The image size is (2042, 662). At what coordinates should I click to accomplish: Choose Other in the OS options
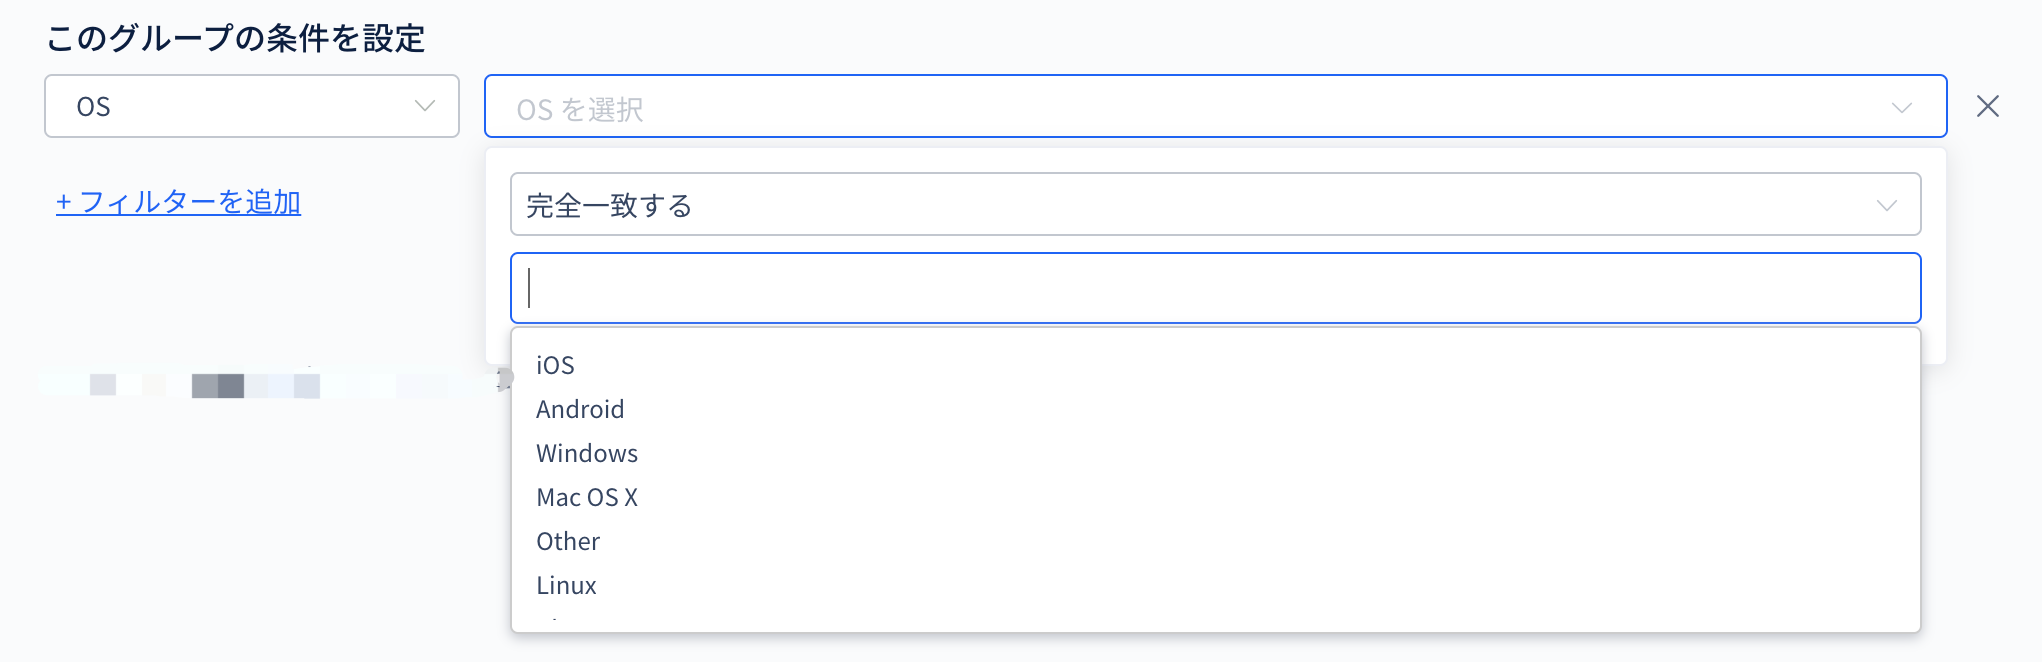click(568, 541)
